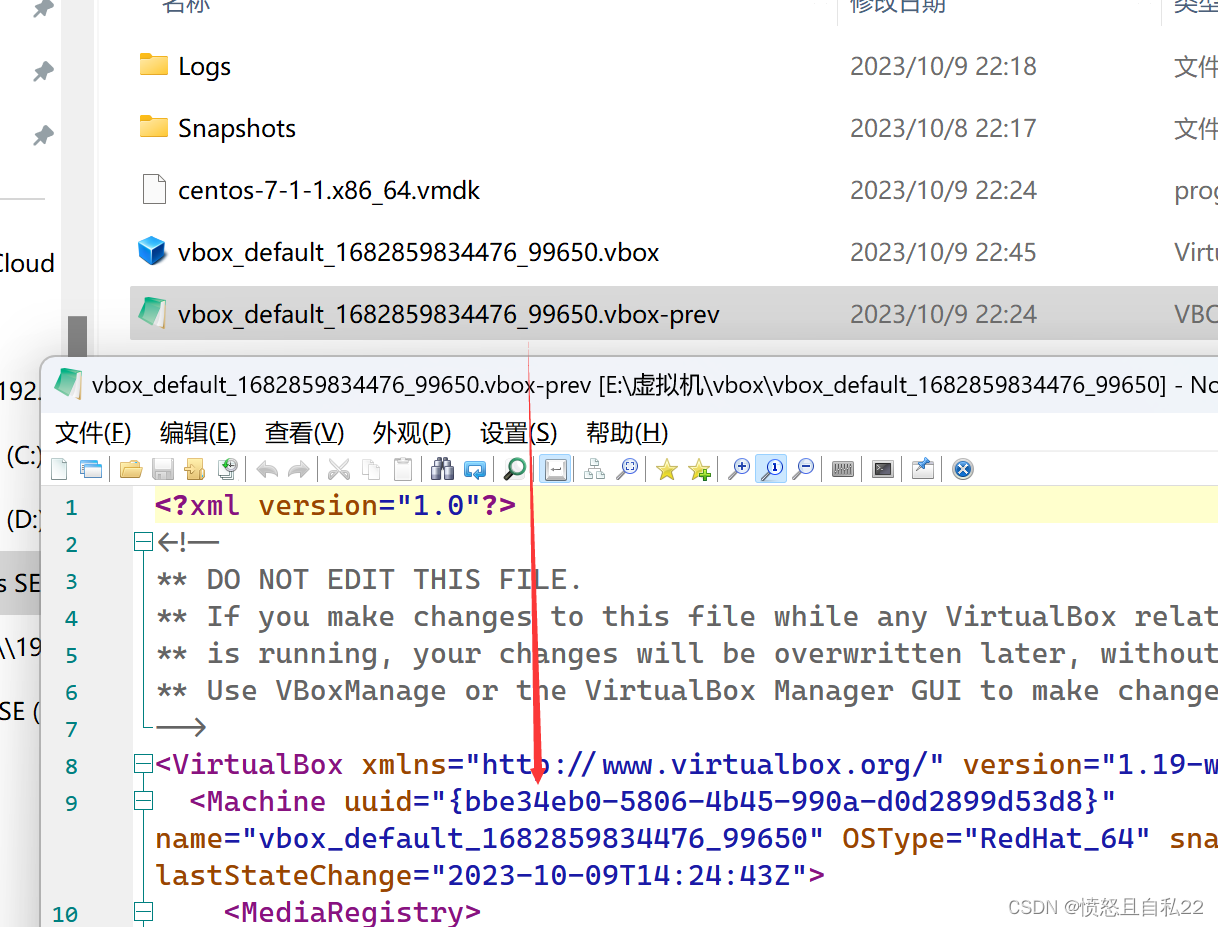1218x927 pixels.
Task: Click the date 2023/10/9 22:45
Action: [x=943, y=253]
